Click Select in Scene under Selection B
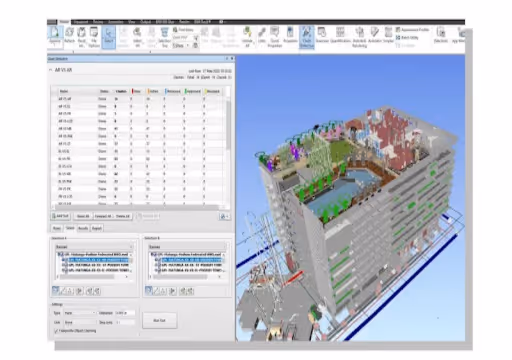 click(190, 291)
